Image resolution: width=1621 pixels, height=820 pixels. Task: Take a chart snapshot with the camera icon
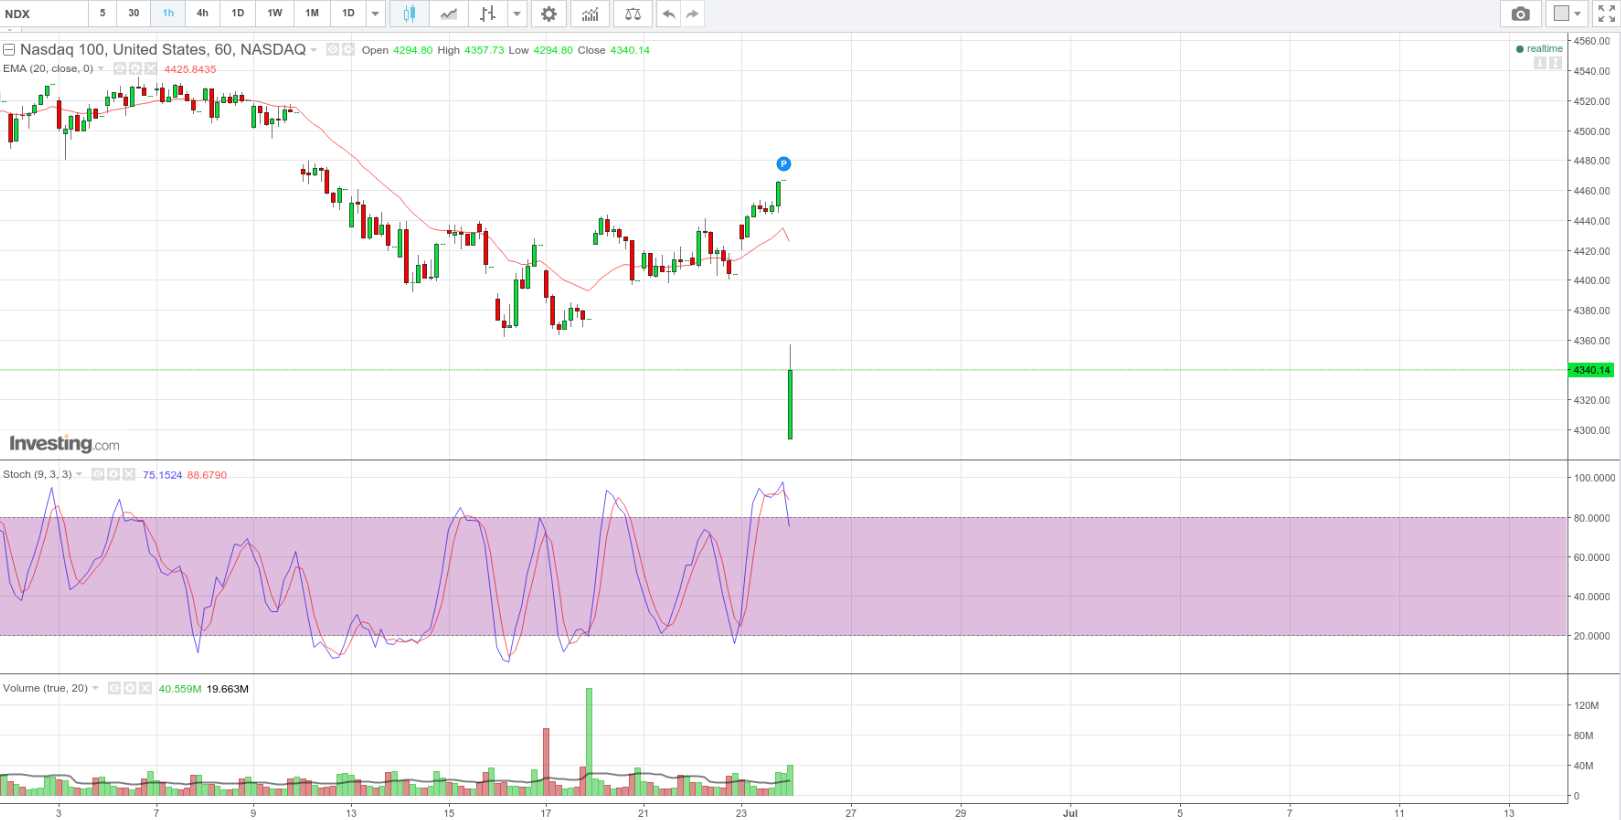point(1520,14)
